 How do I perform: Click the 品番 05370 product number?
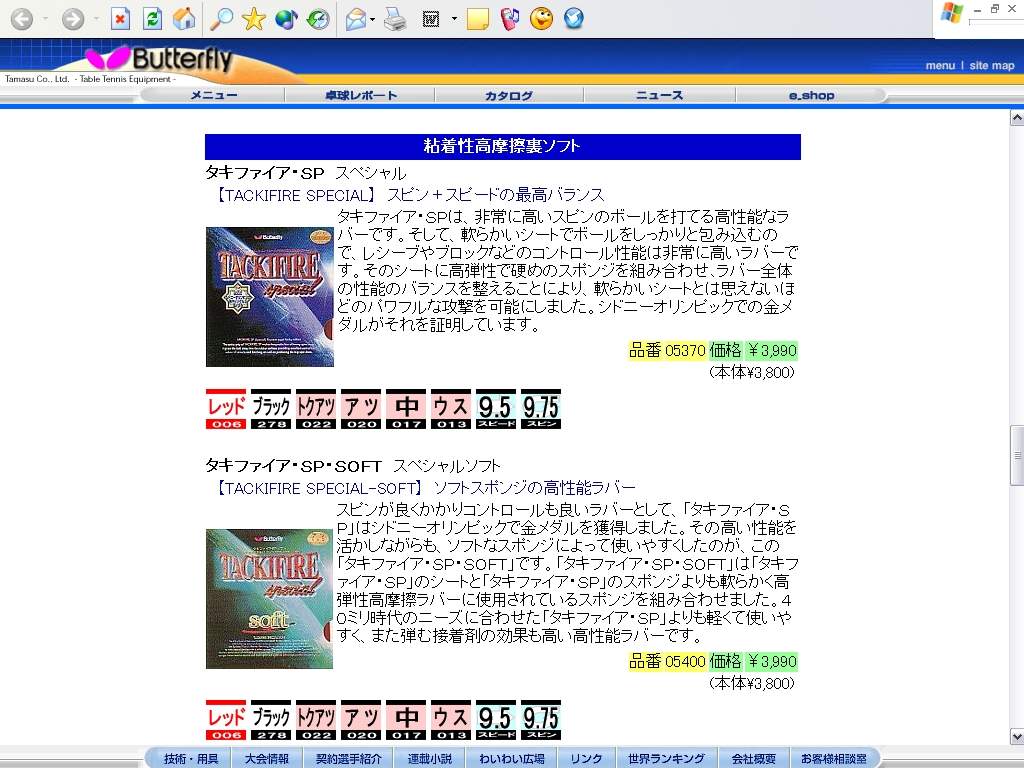tap(667, 351)
